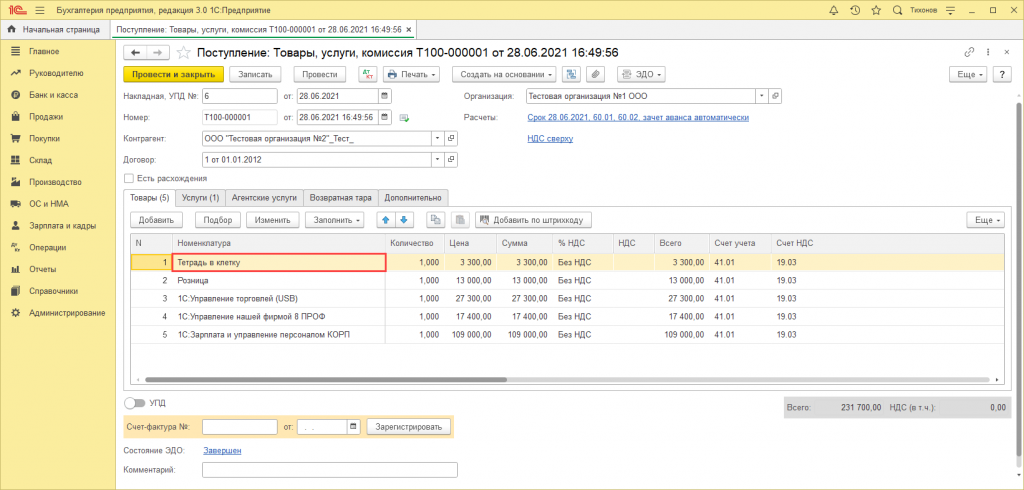
Task: Click Добавить по штрихкоду button
Action: tap(534, 220)
